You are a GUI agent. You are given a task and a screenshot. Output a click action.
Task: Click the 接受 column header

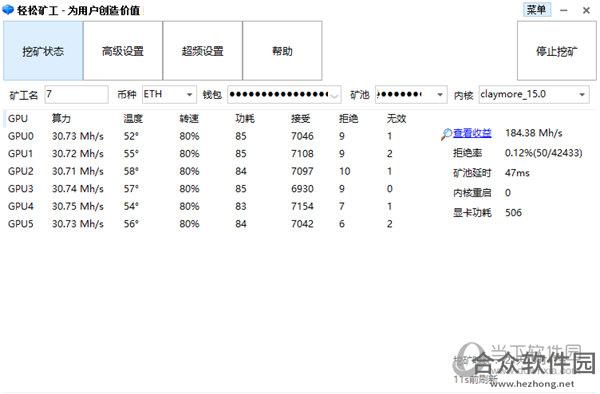point(300,119)
